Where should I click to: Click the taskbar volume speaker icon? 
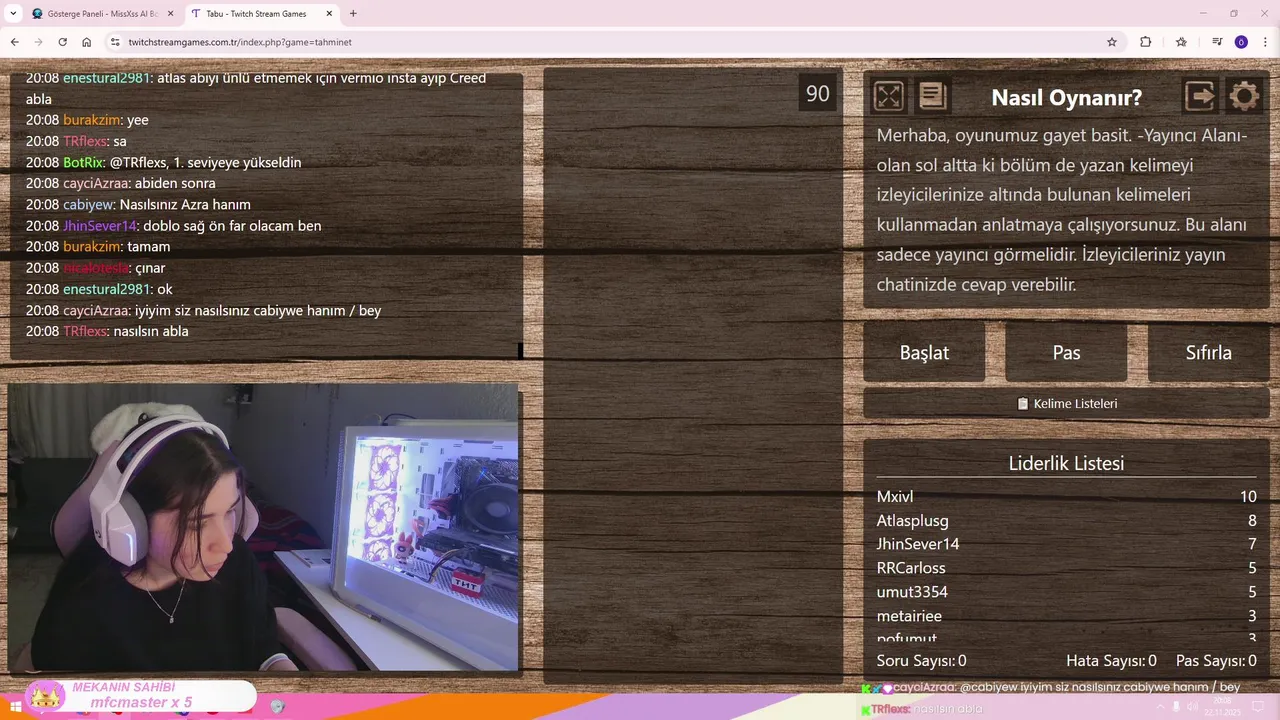1192,707
